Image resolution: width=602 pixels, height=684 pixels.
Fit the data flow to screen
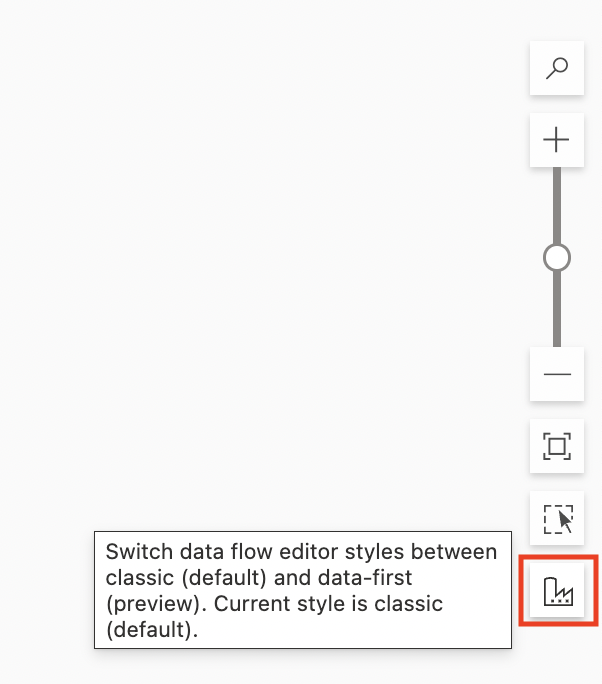(557, 446)
